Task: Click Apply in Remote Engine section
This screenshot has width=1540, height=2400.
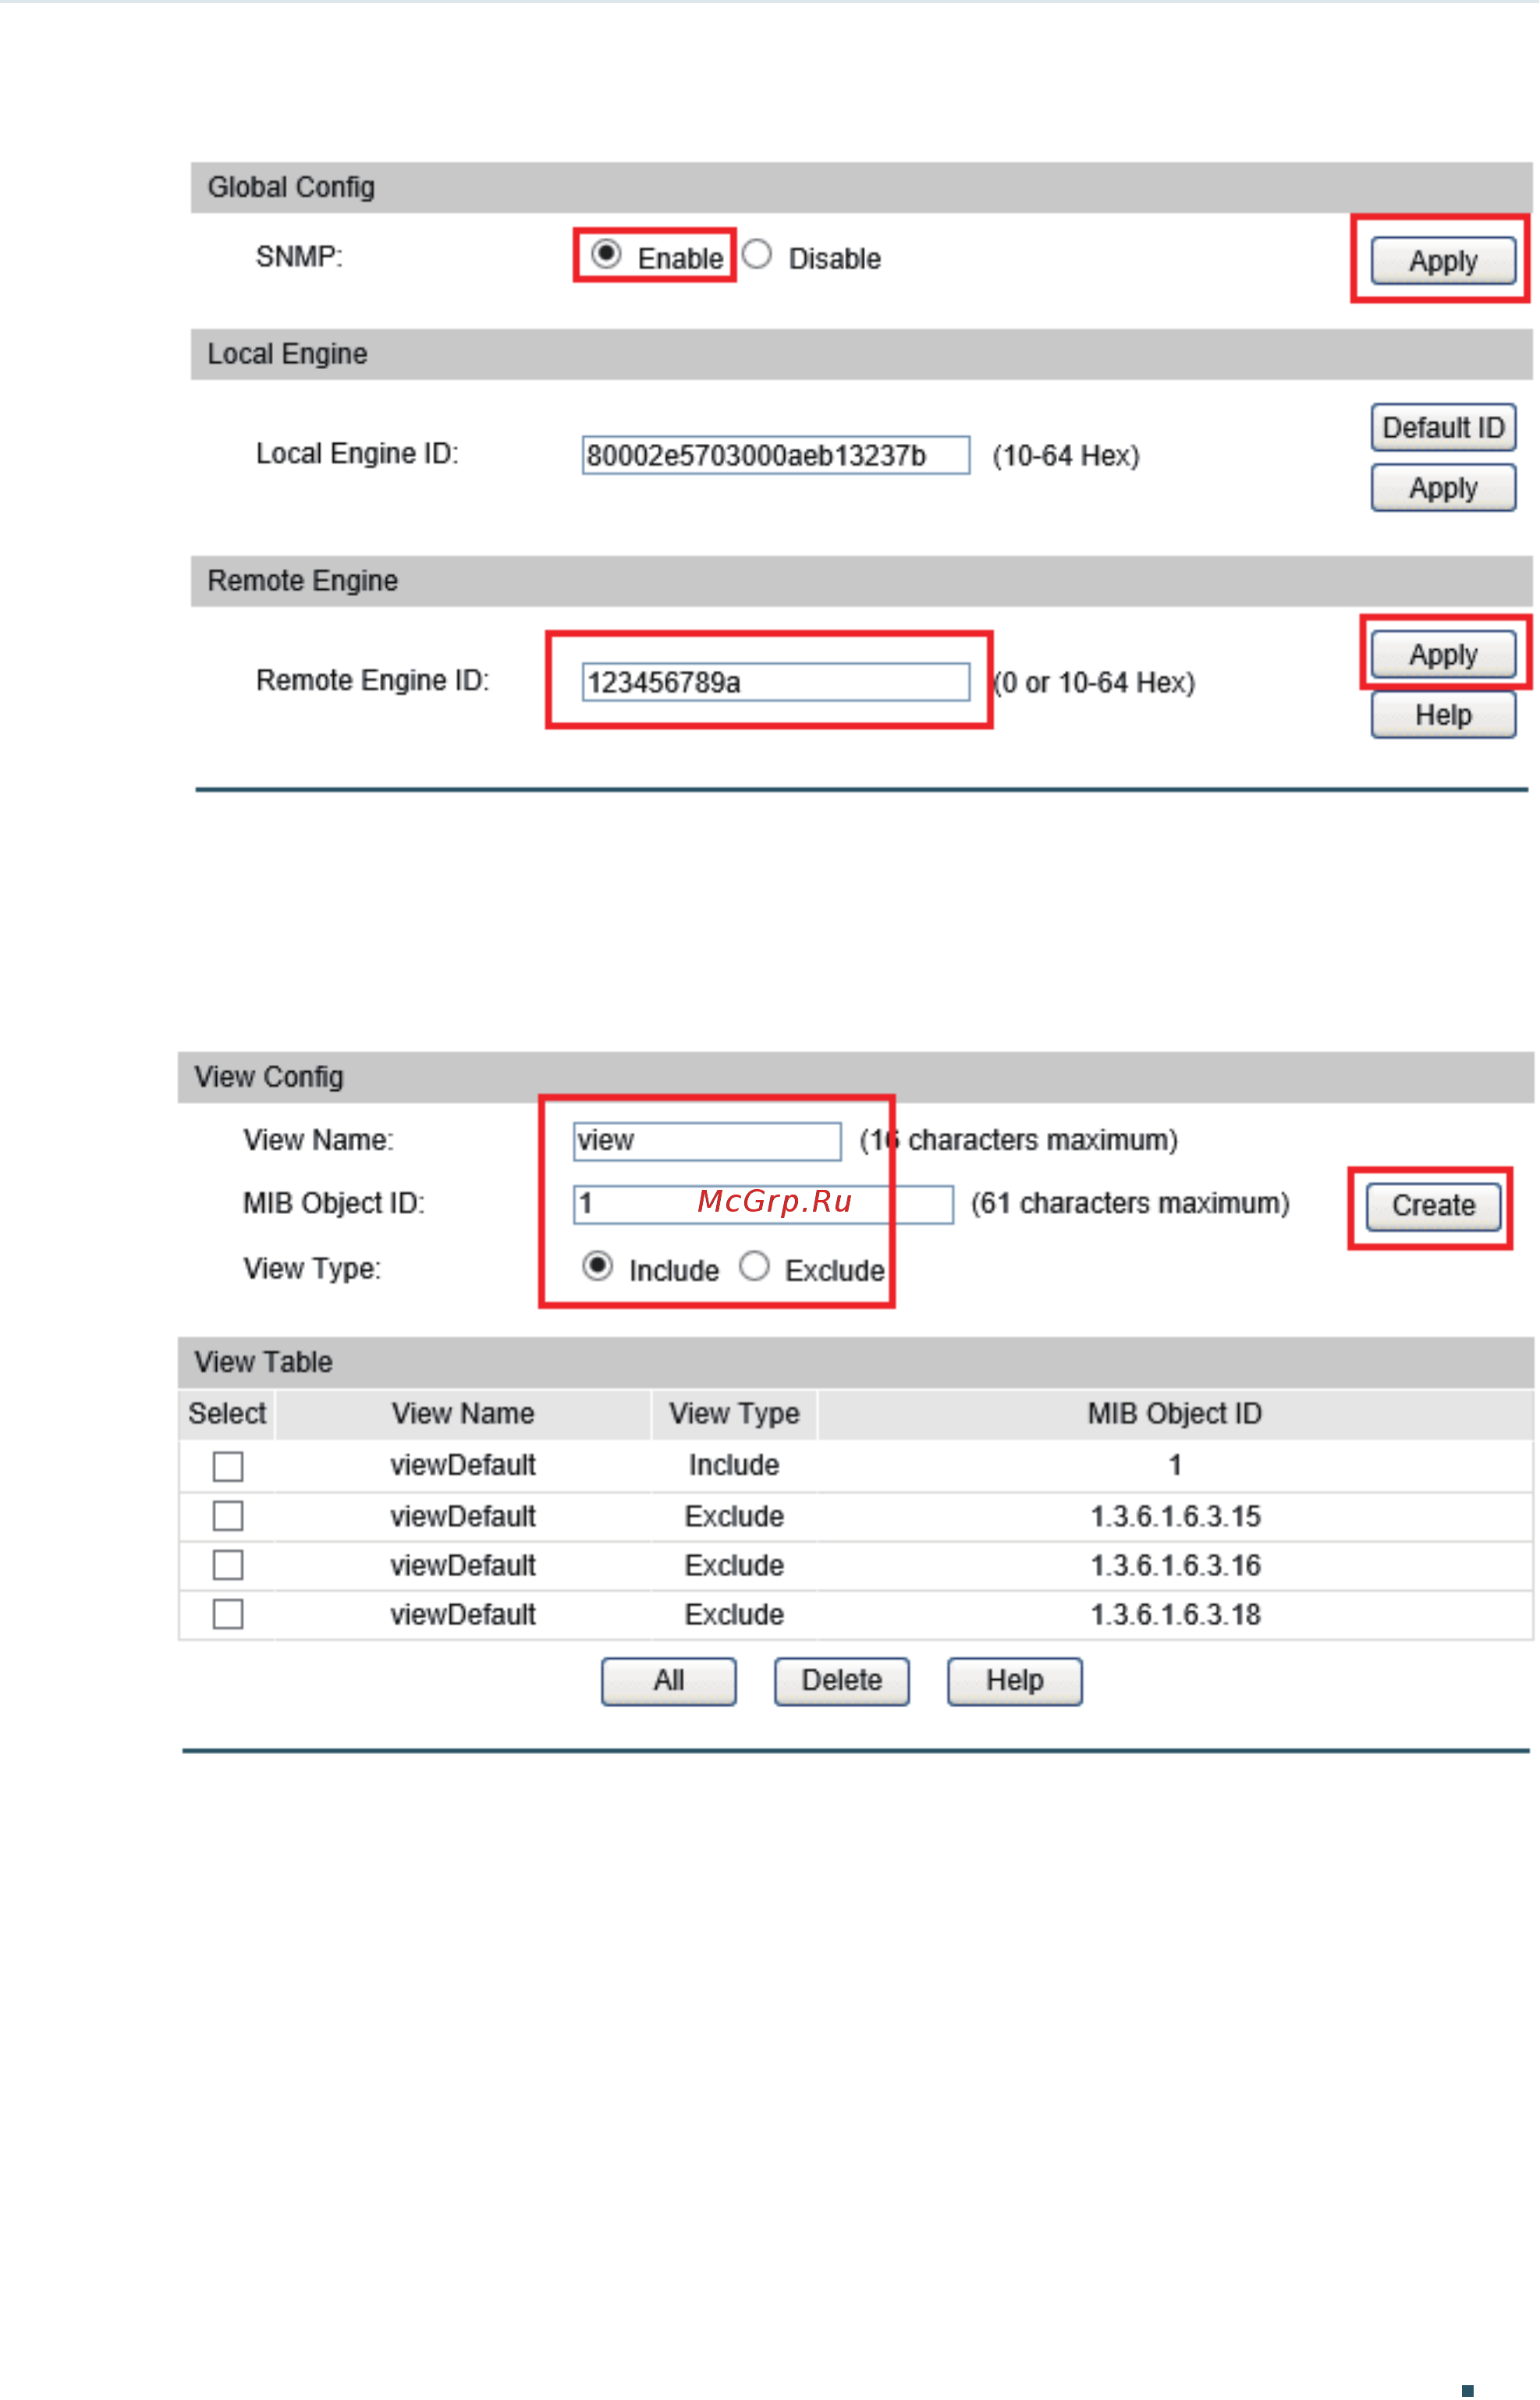Action: [1443, 655]
